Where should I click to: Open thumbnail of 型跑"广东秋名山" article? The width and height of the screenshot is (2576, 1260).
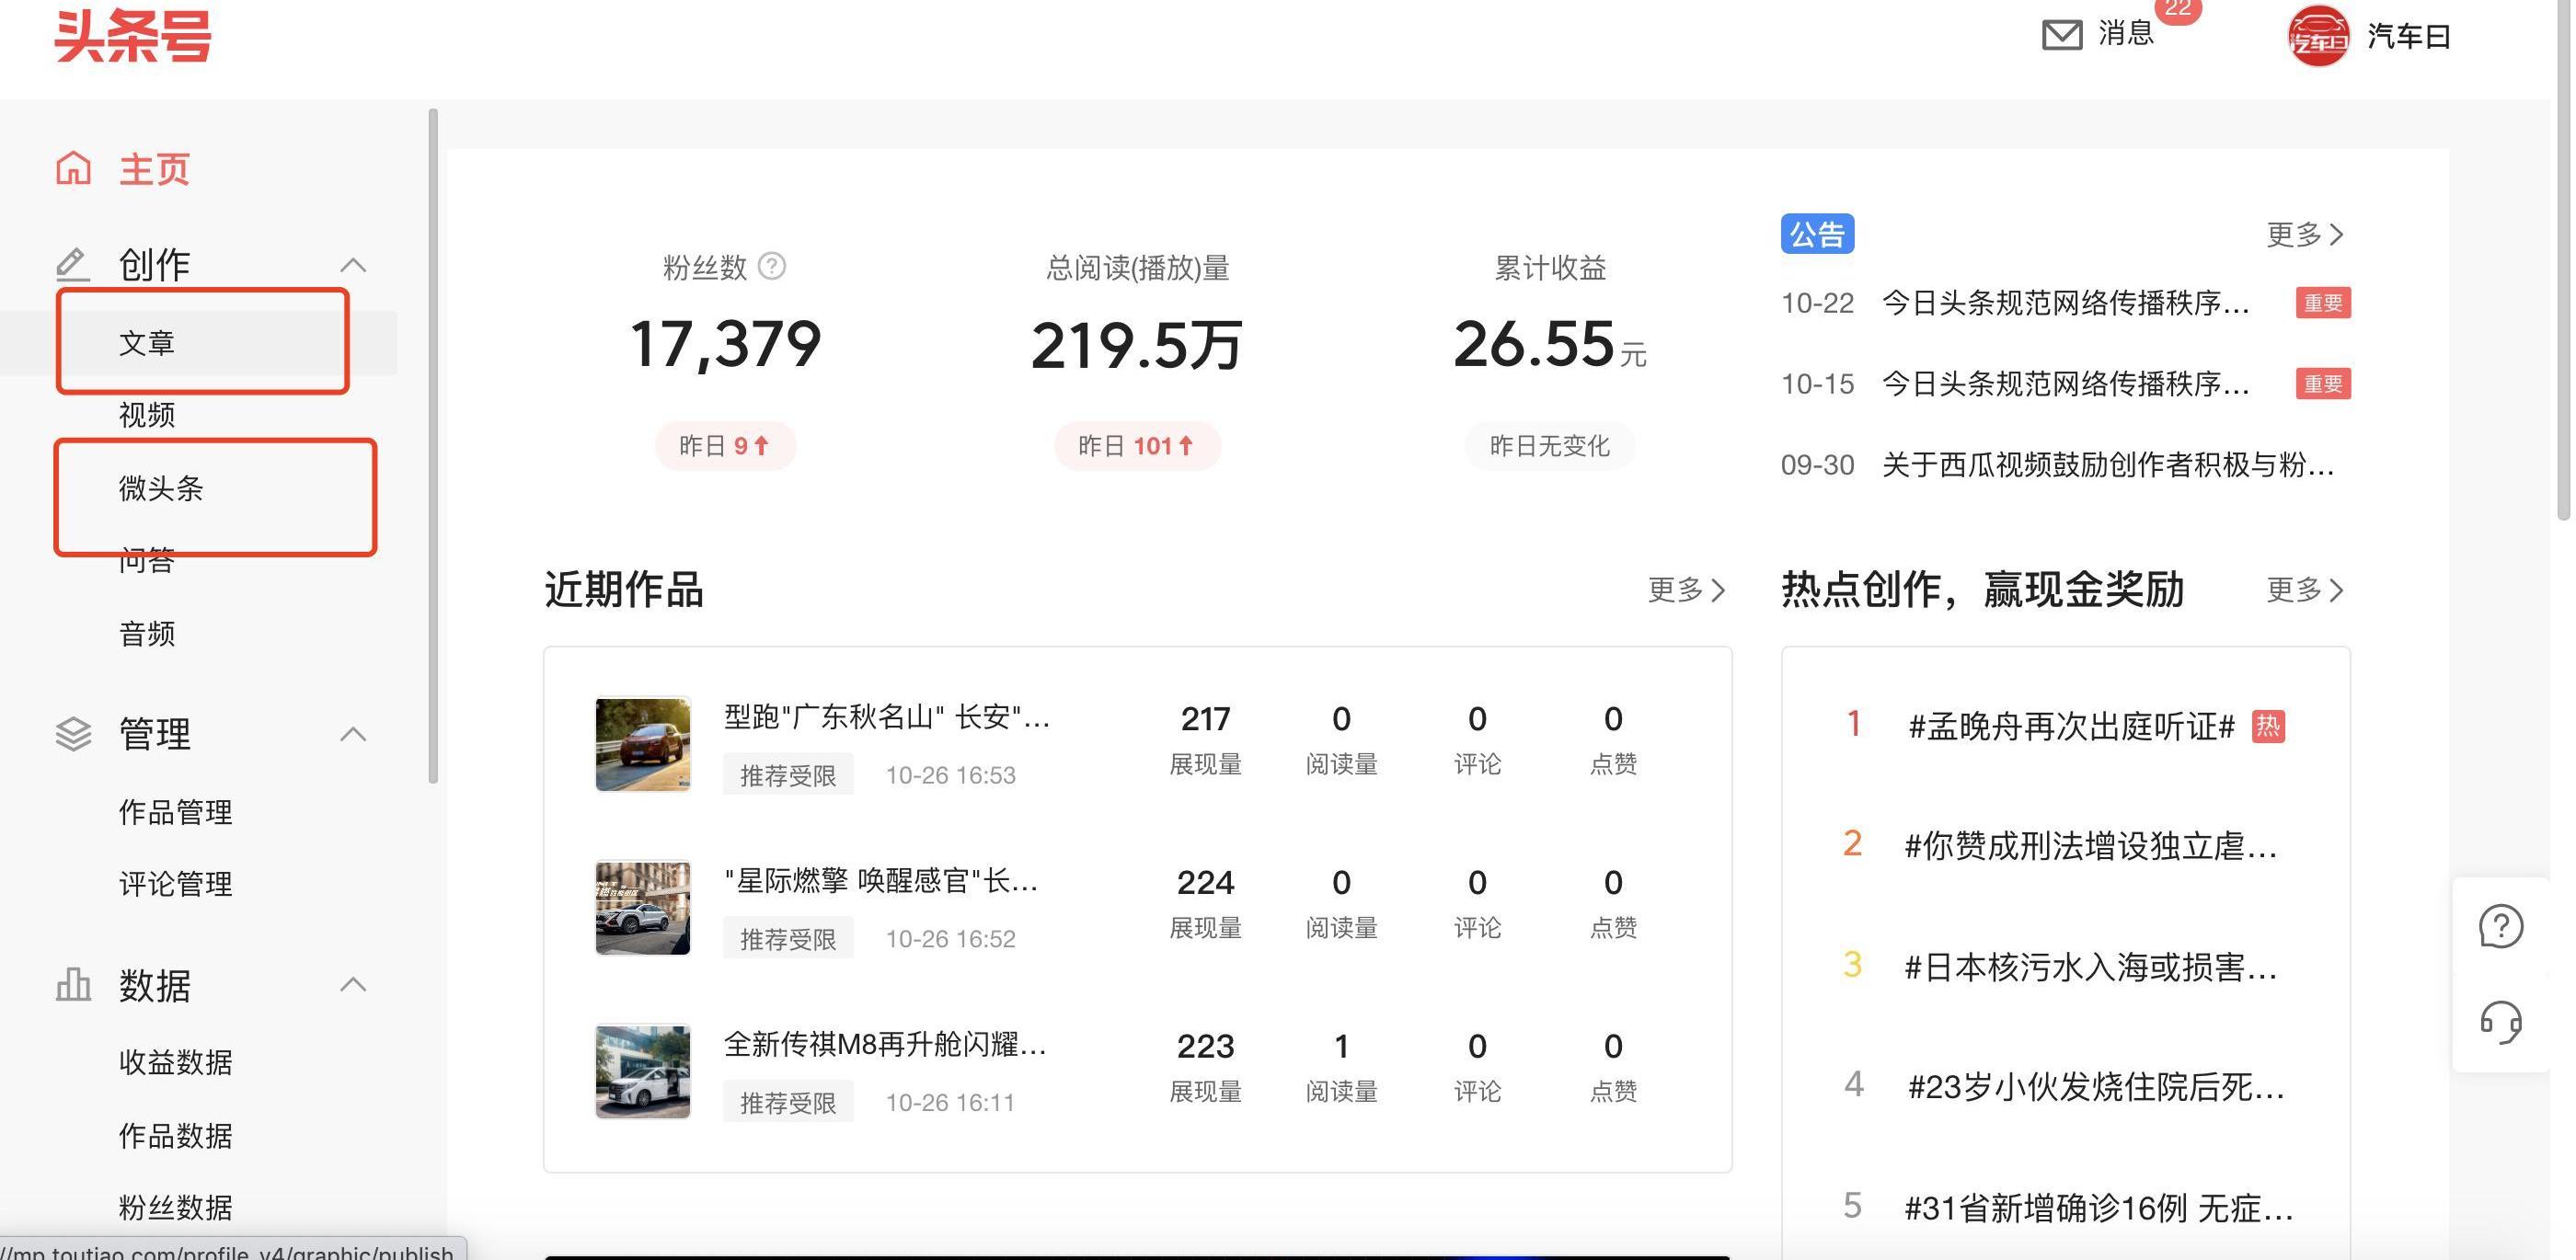click(643, 744)
